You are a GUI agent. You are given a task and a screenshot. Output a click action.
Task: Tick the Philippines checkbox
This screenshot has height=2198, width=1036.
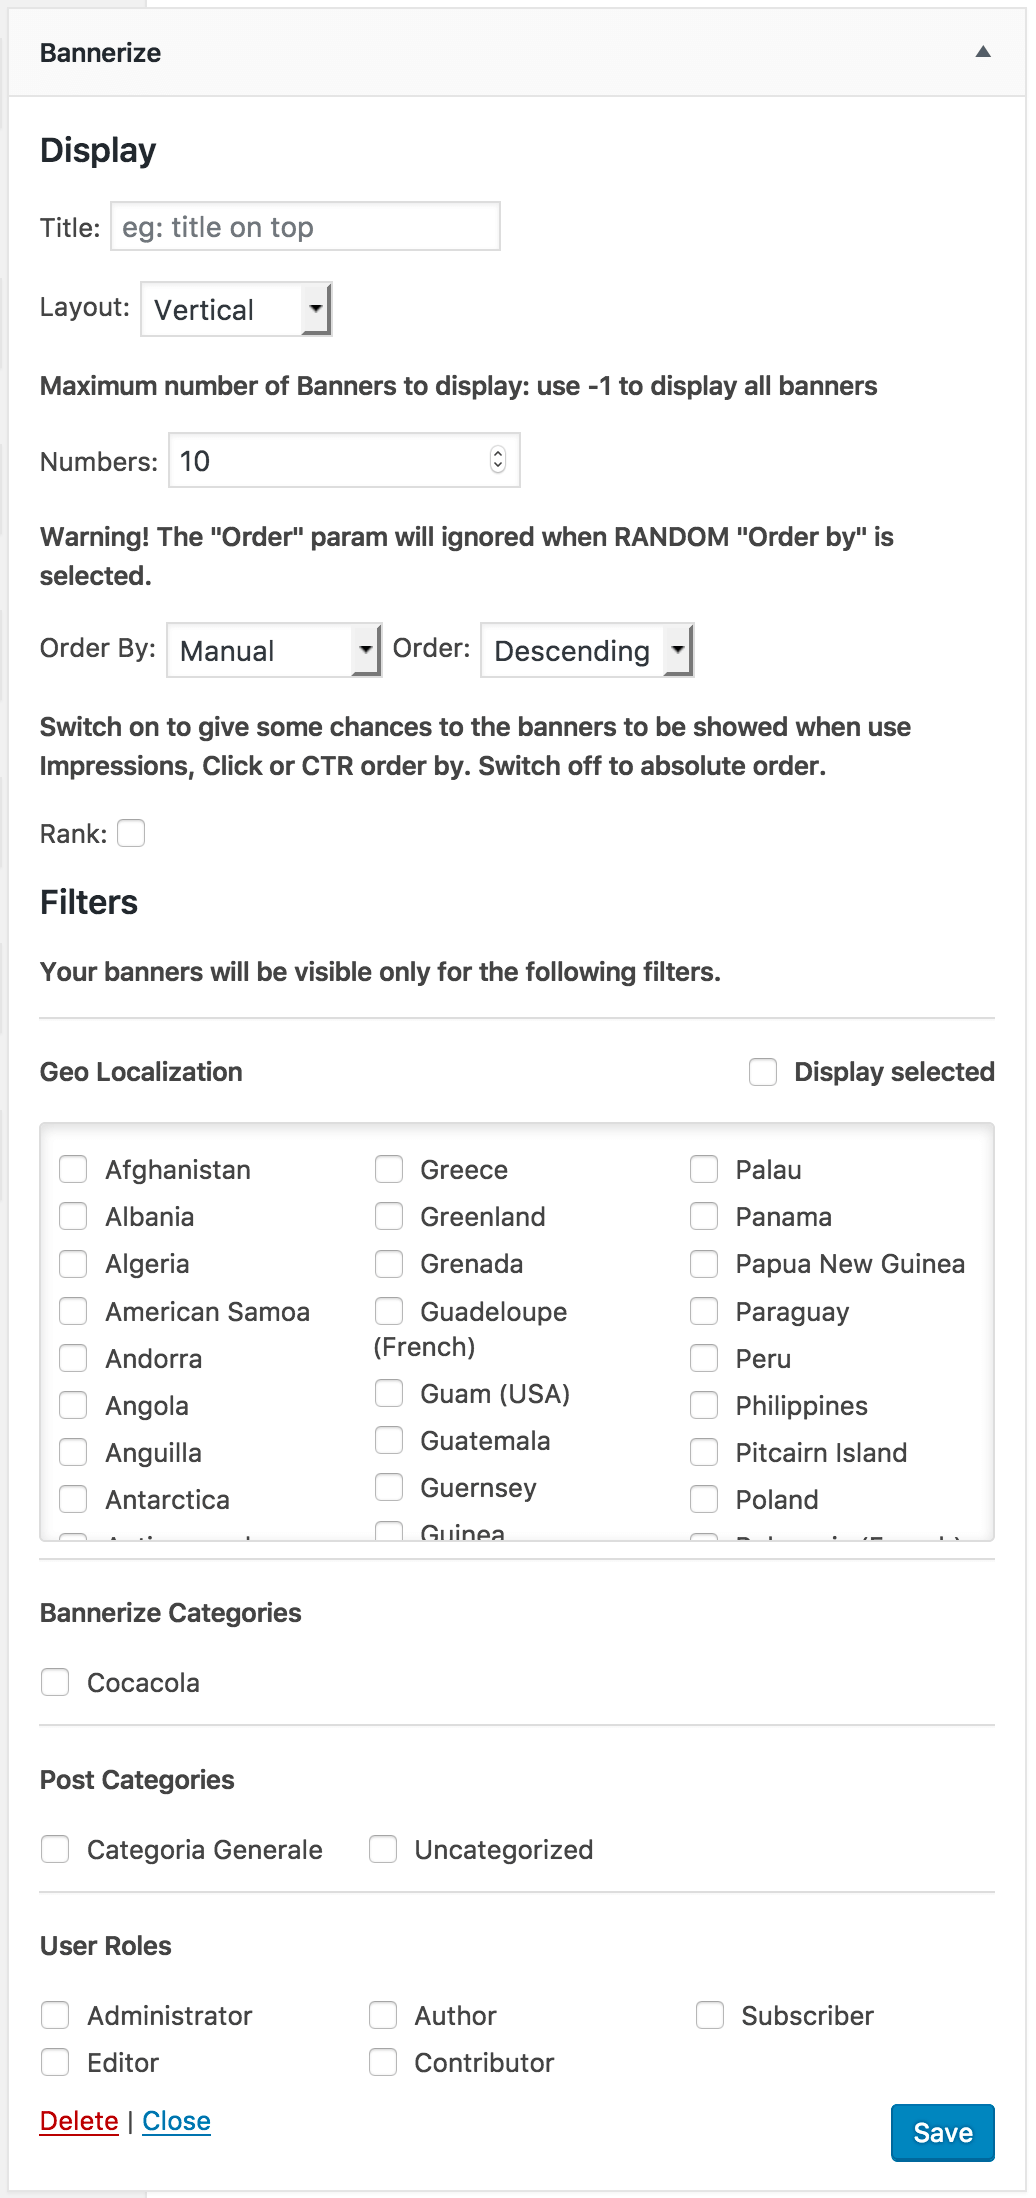(704, 1405)
